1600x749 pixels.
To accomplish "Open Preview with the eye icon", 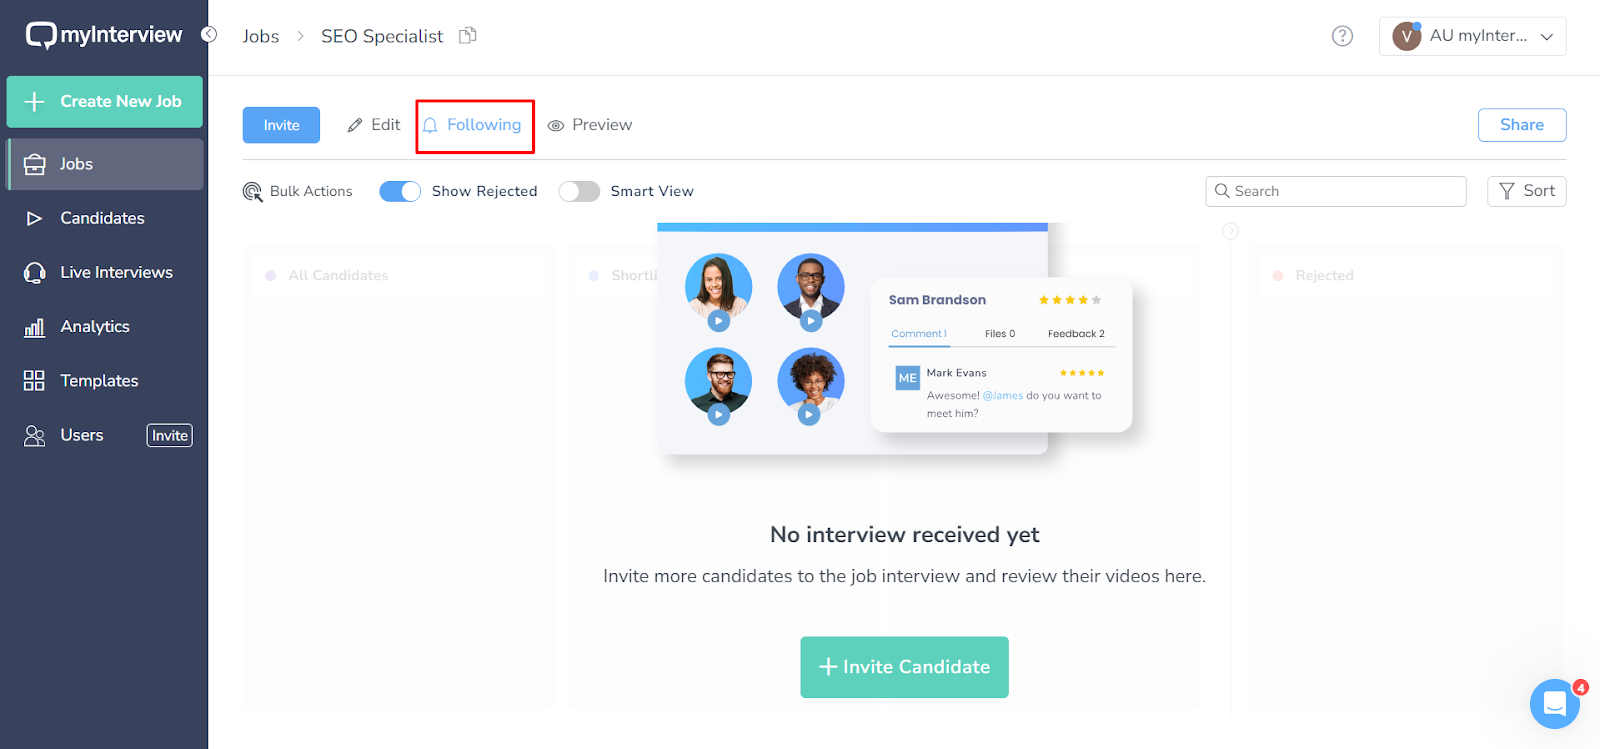I will [556, 126].
